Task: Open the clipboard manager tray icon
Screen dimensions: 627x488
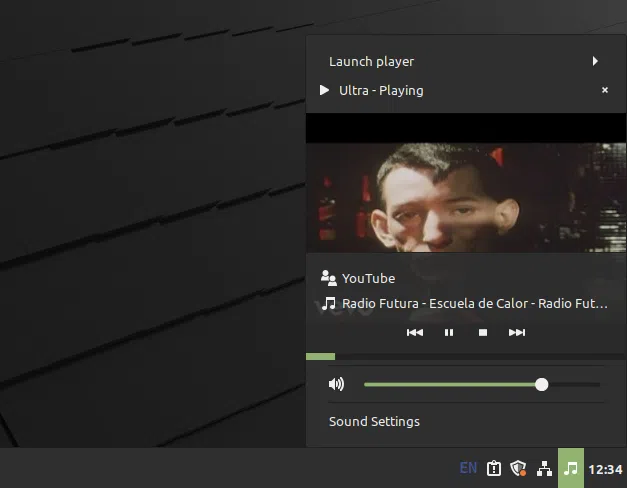Action: 494,468
